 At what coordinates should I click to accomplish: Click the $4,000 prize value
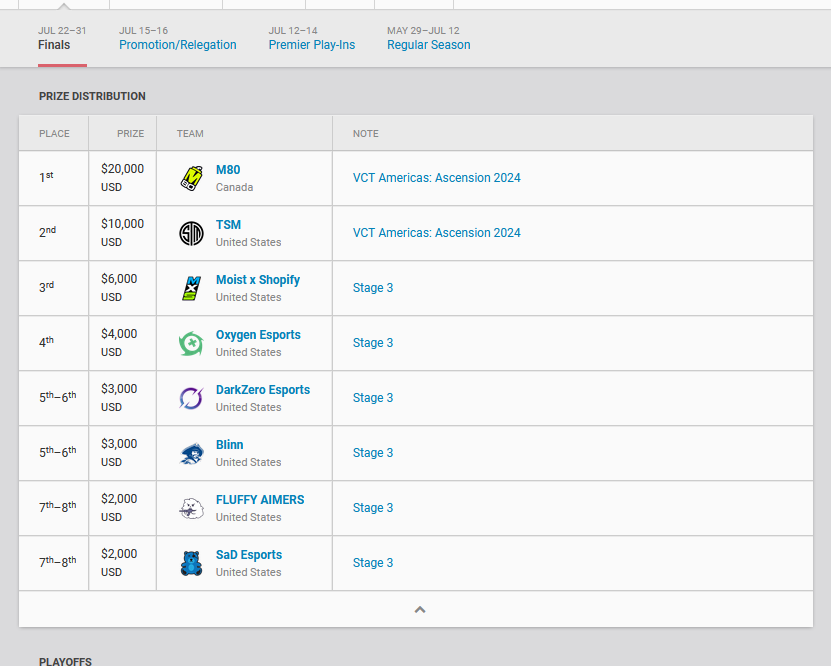click(x=119, y=334)
